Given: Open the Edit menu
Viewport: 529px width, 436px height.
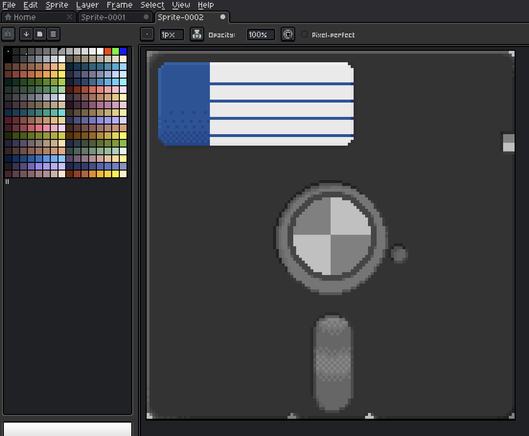Looking at the screenshot, I should pyautogui.click(x=30, y=5).
